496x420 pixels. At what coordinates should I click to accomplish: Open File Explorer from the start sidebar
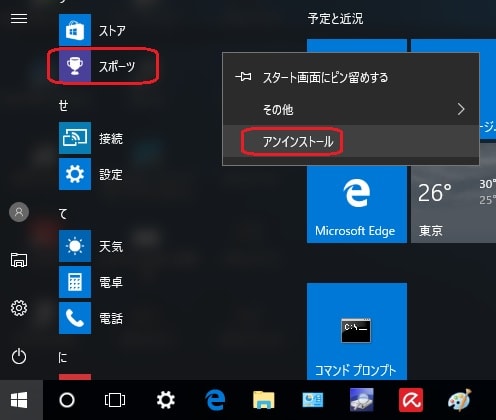pos(19,260)
